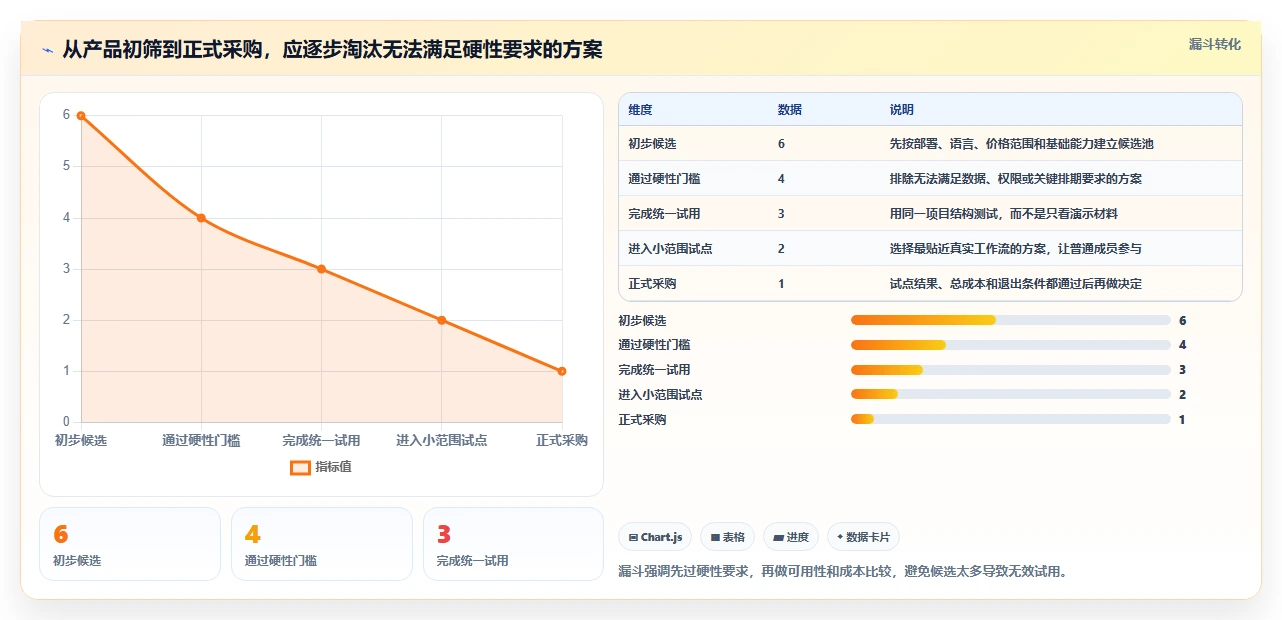1282x620 pixels.
Task: Click the 进度 chip icon
Action: coord(778,537)
